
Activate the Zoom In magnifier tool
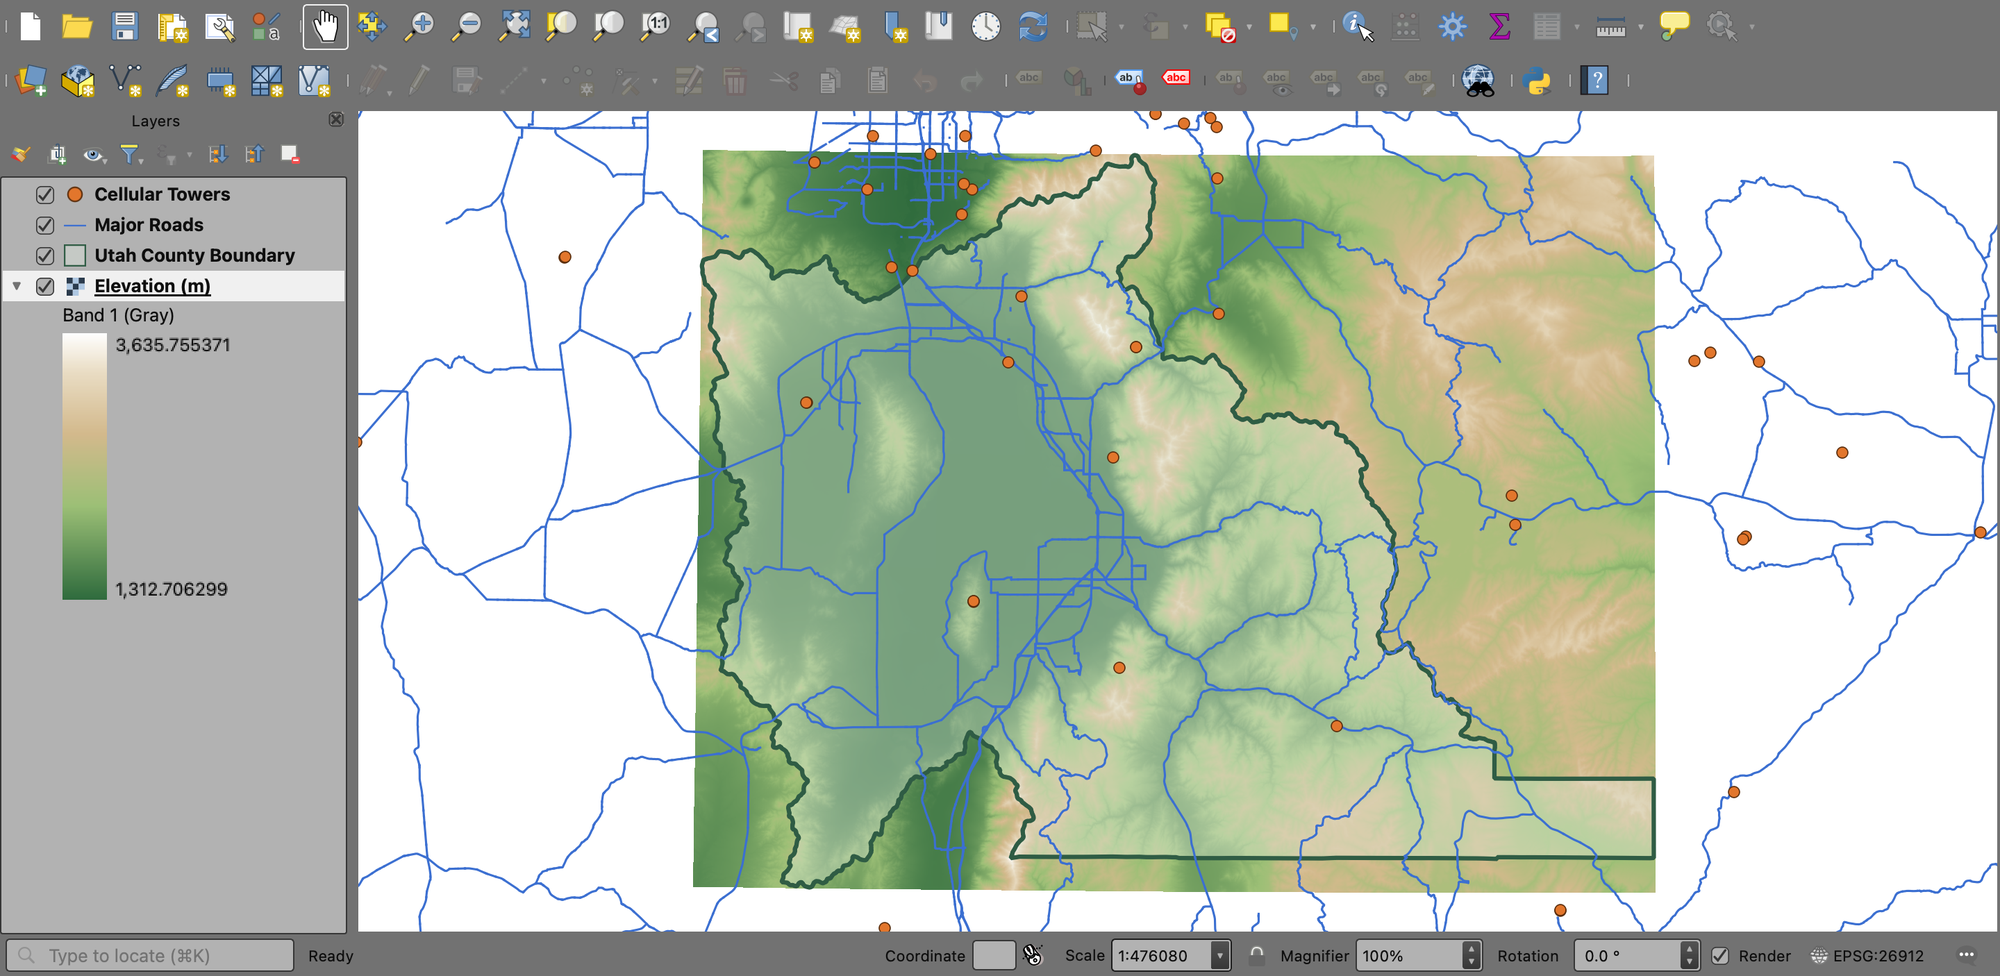click(x=419, y=27)
